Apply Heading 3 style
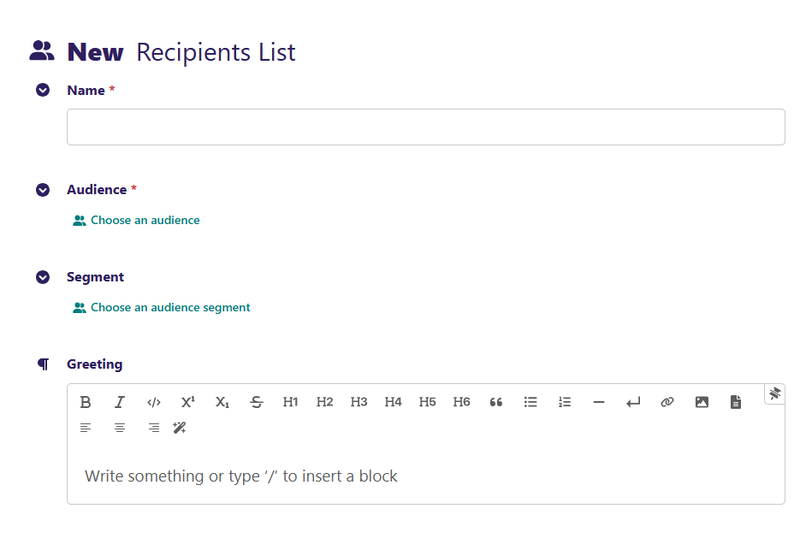 (x=359, y=402)
